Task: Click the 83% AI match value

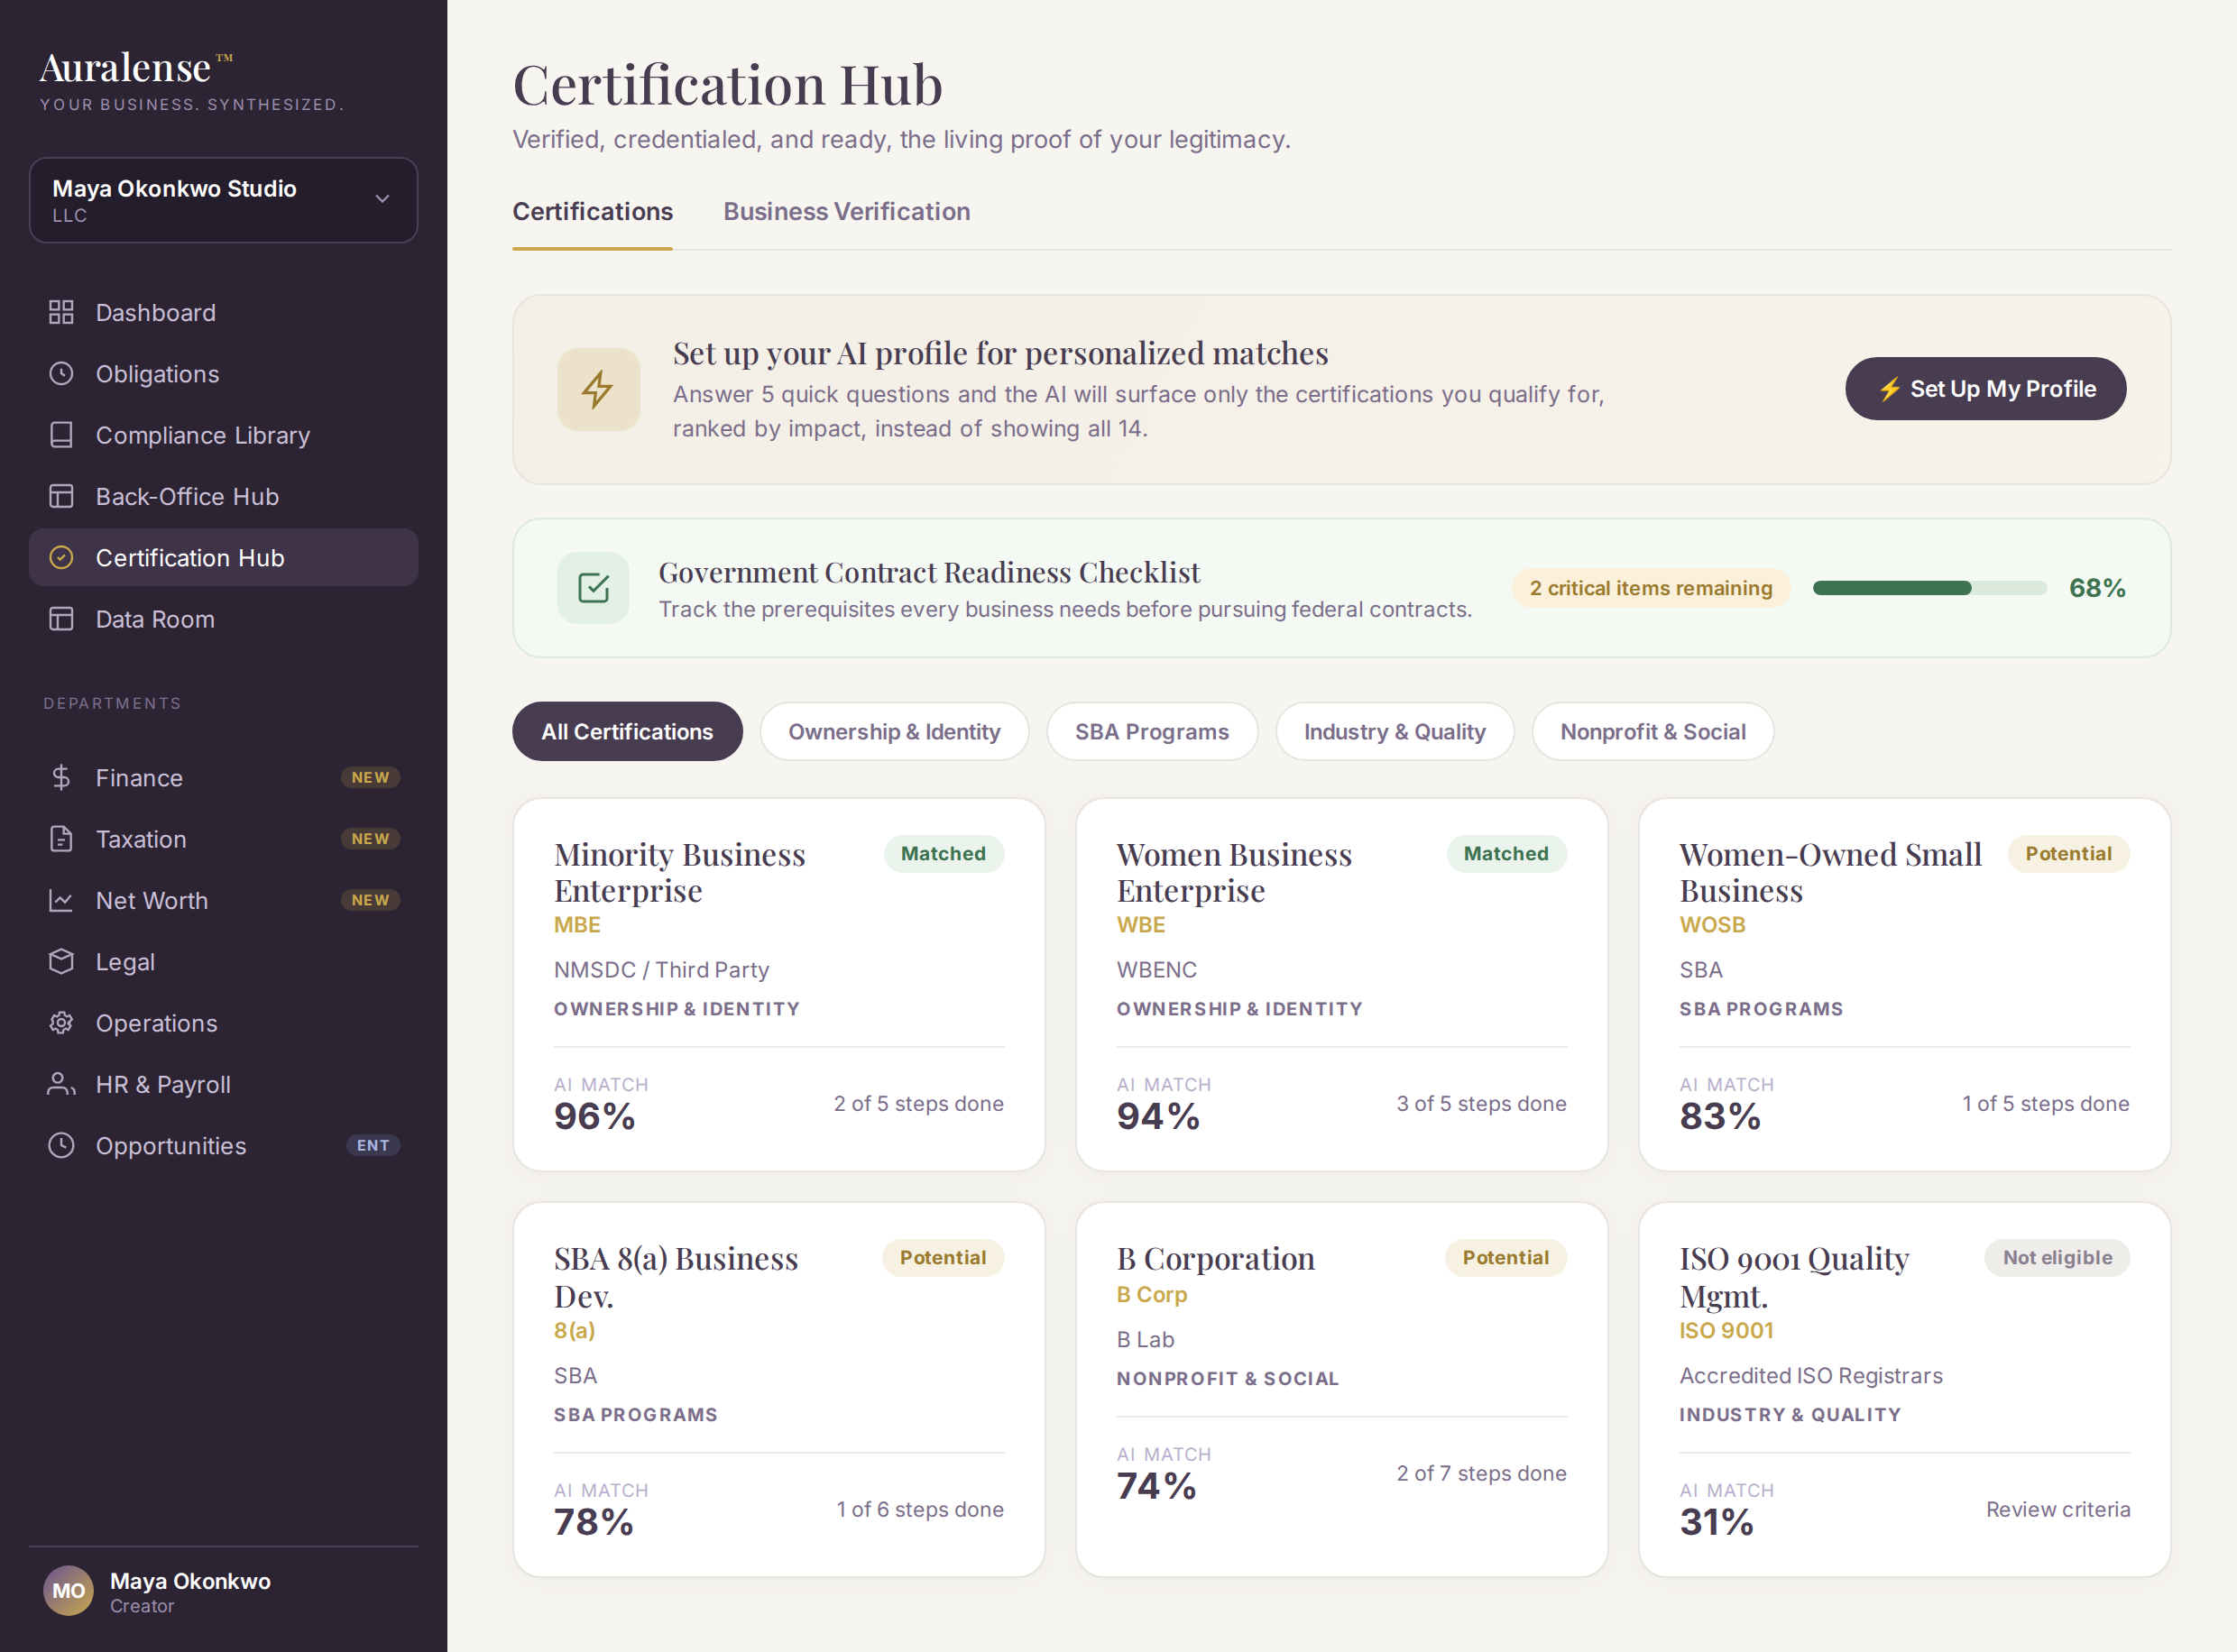Action: coord(1719,1116)
